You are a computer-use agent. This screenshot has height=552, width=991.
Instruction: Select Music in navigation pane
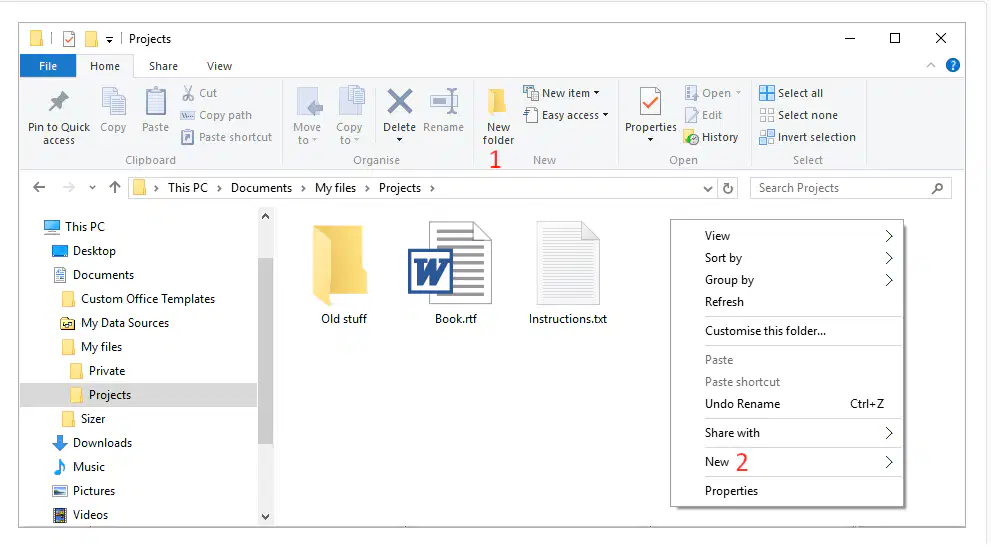(x=88, y=467)
